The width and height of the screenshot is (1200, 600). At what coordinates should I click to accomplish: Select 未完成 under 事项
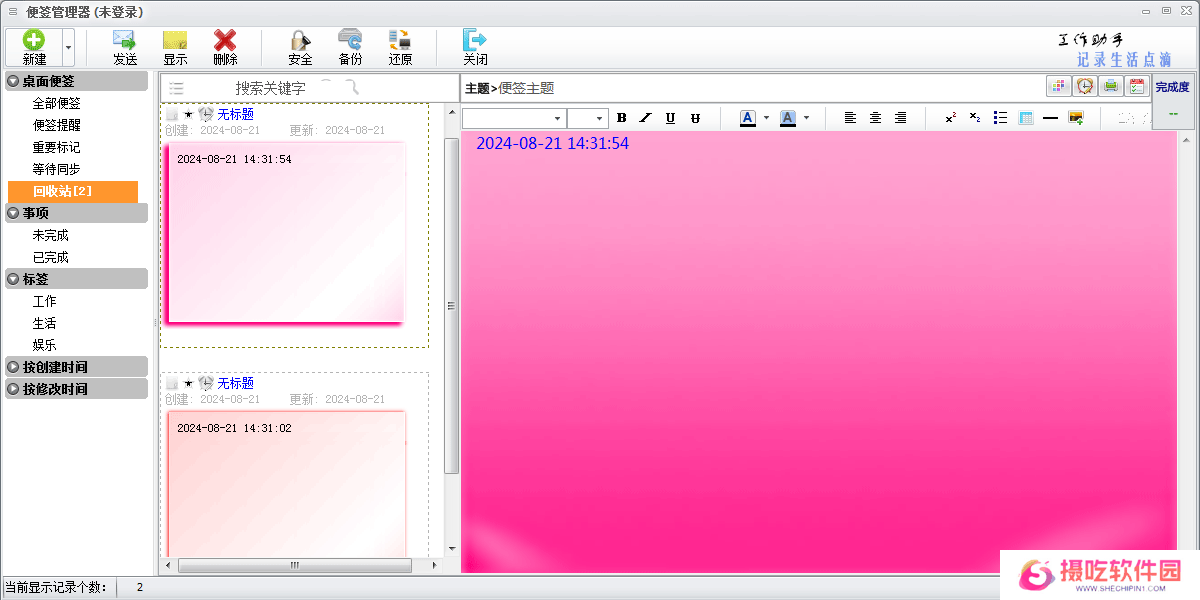coord(50,235)
